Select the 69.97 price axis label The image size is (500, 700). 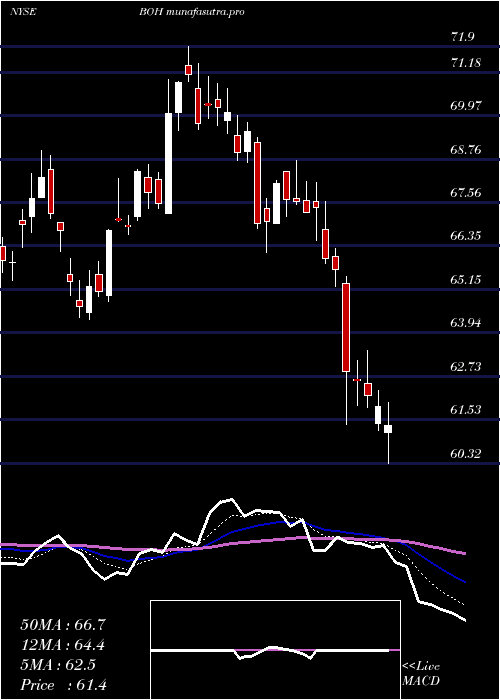point(466,106)
